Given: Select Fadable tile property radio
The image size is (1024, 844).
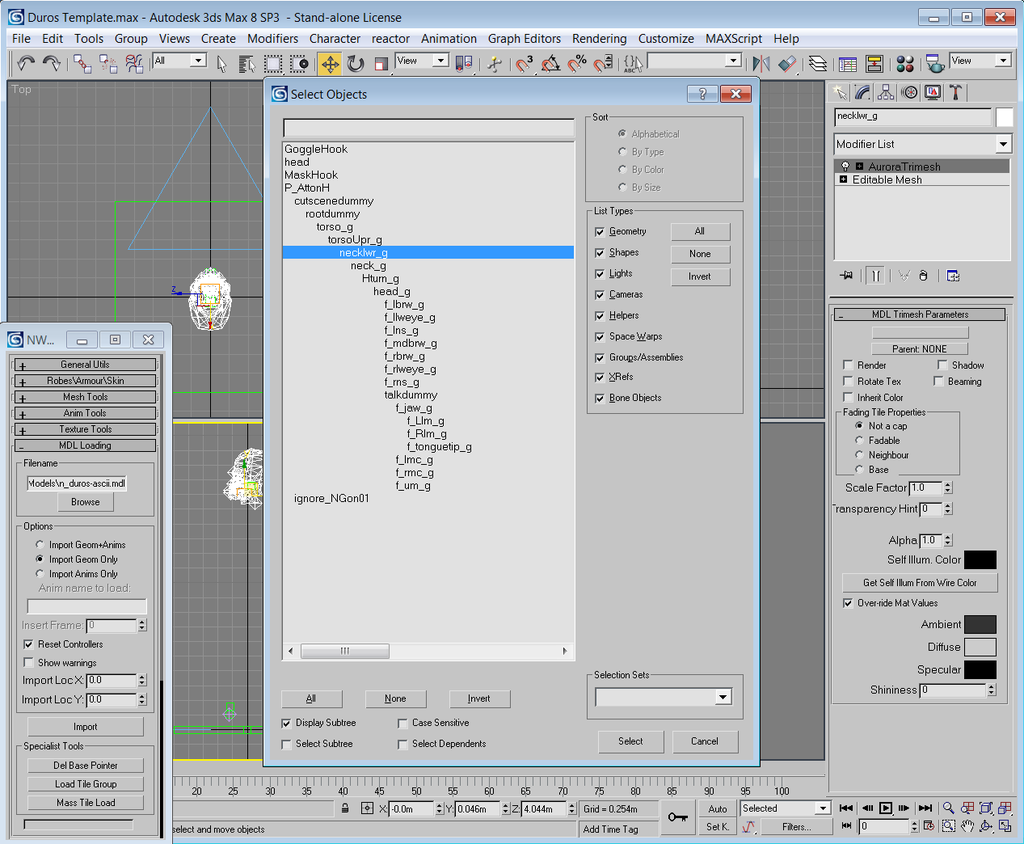Looking at the screenshot, I should click(x=859, y=440).
